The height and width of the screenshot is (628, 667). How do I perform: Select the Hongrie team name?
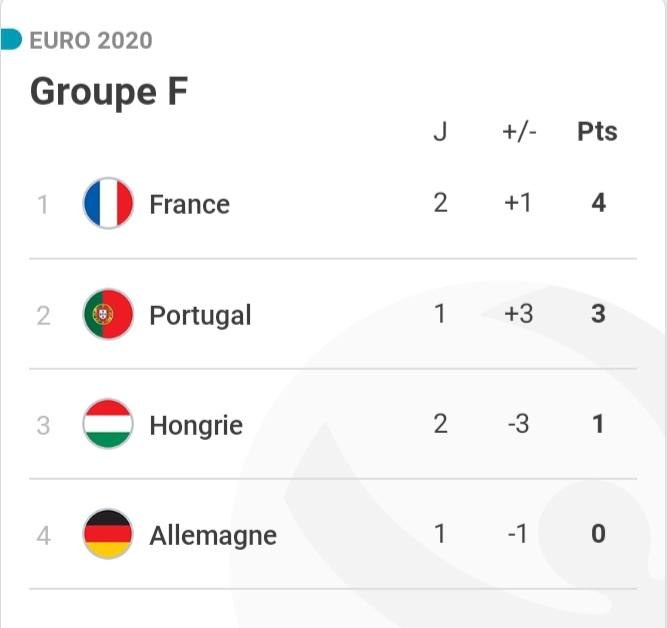click(196, 425)
